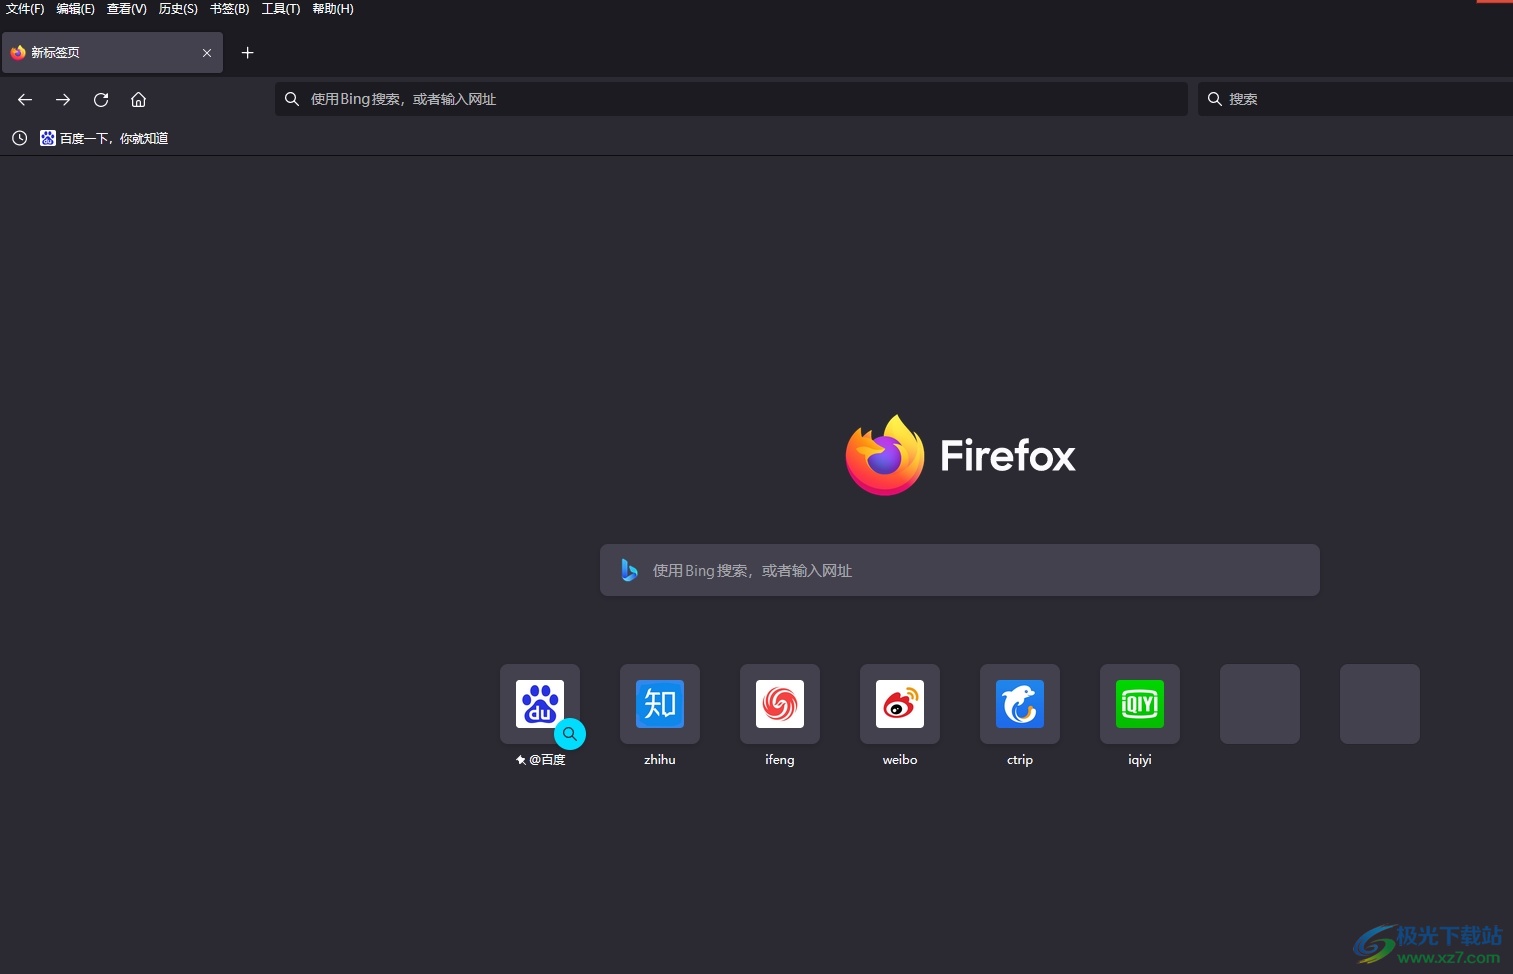Open the 书签(B) menu
The image size is (1513, 974).
coord(229,9)
